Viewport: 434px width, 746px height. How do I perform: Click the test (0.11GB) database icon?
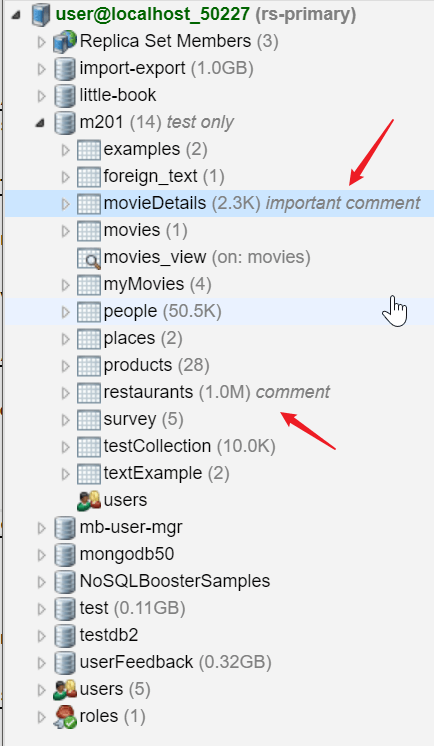click(x=64, y=609)
